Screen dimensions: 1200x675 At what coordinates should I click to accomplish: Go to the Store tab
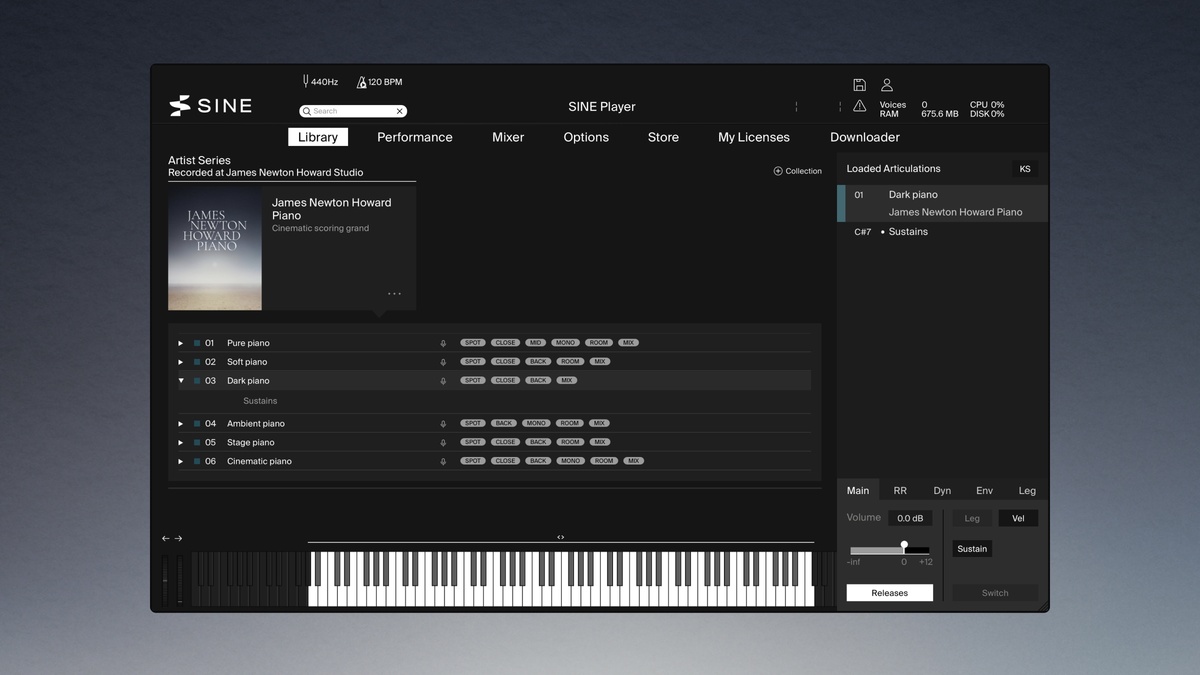tap(663, 137)
